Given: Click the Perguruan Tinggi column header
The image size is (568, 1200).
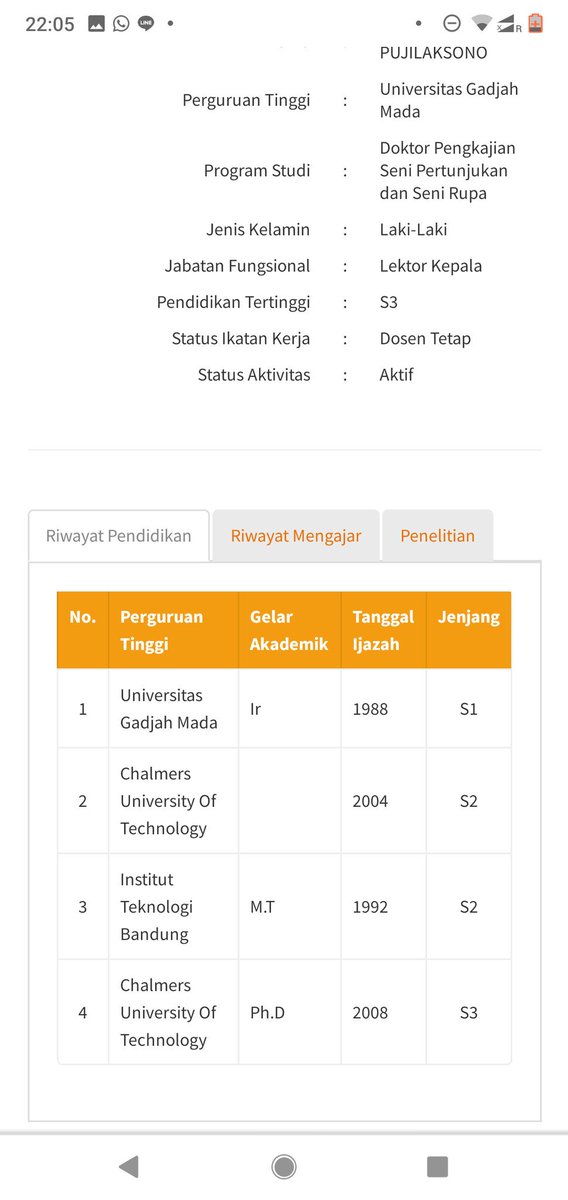Looking at the screenshot, I should tap(173, 630).
